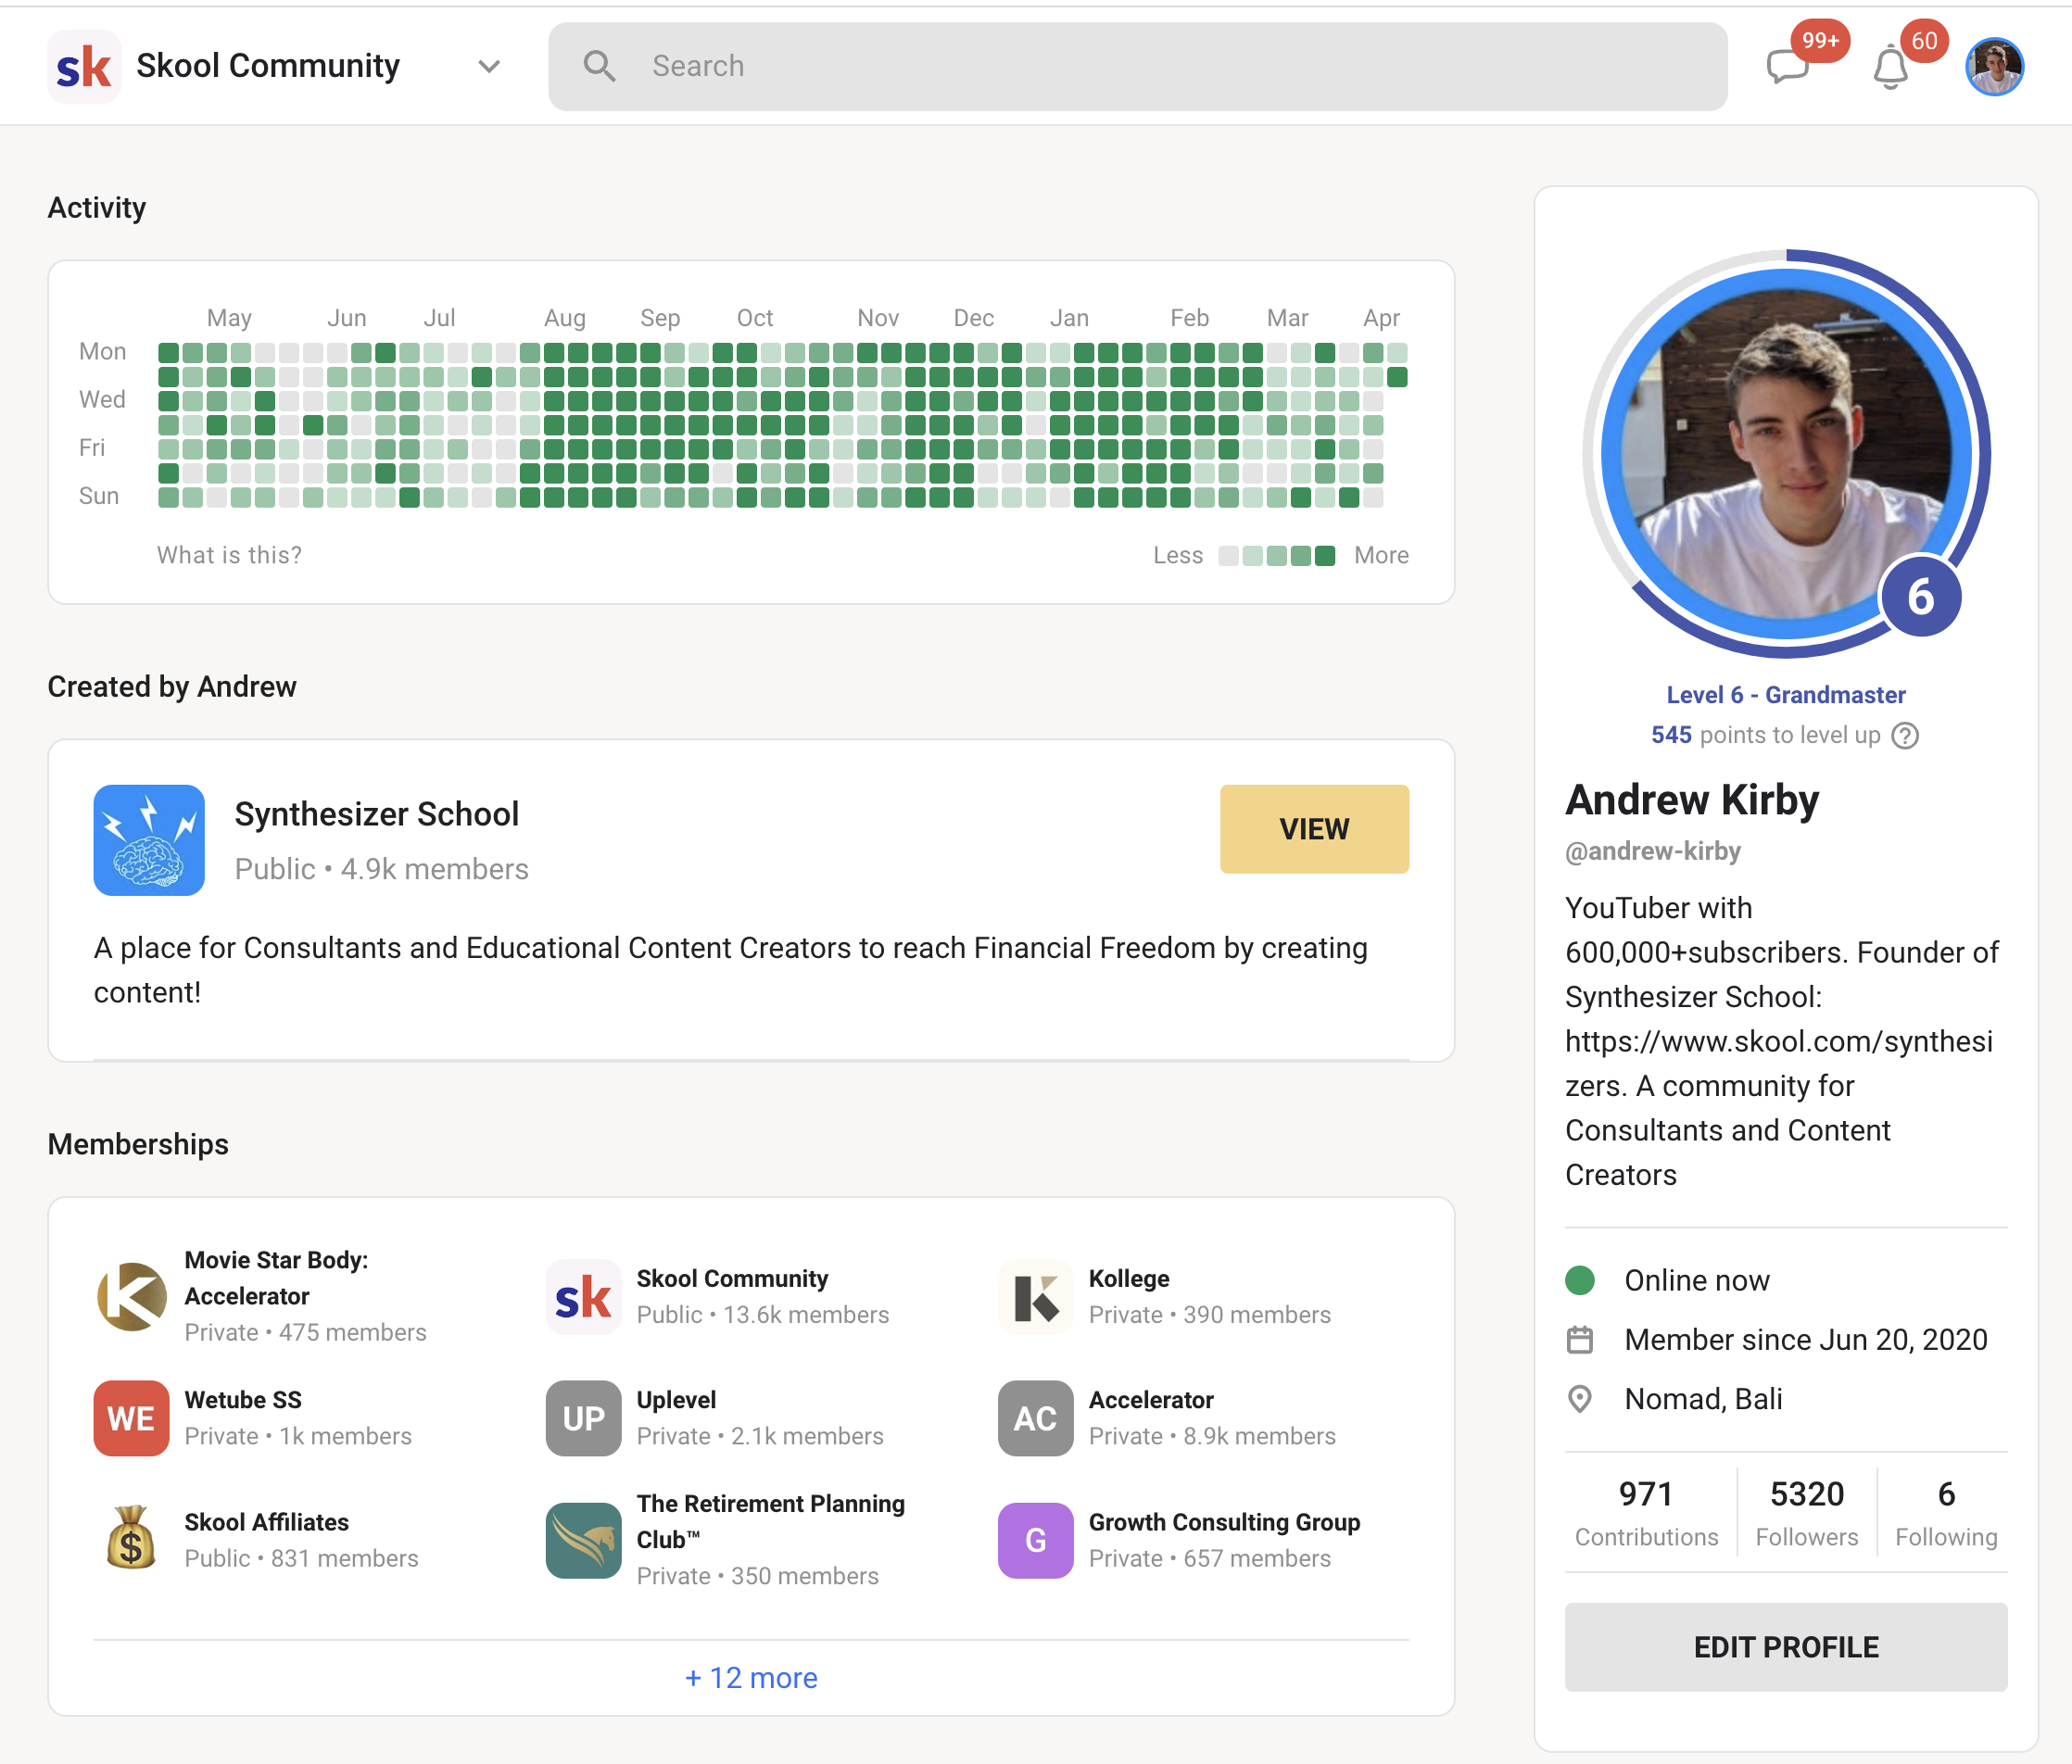Click the online now green status indicator

pyautogui.click(x=1580, y=1279)
